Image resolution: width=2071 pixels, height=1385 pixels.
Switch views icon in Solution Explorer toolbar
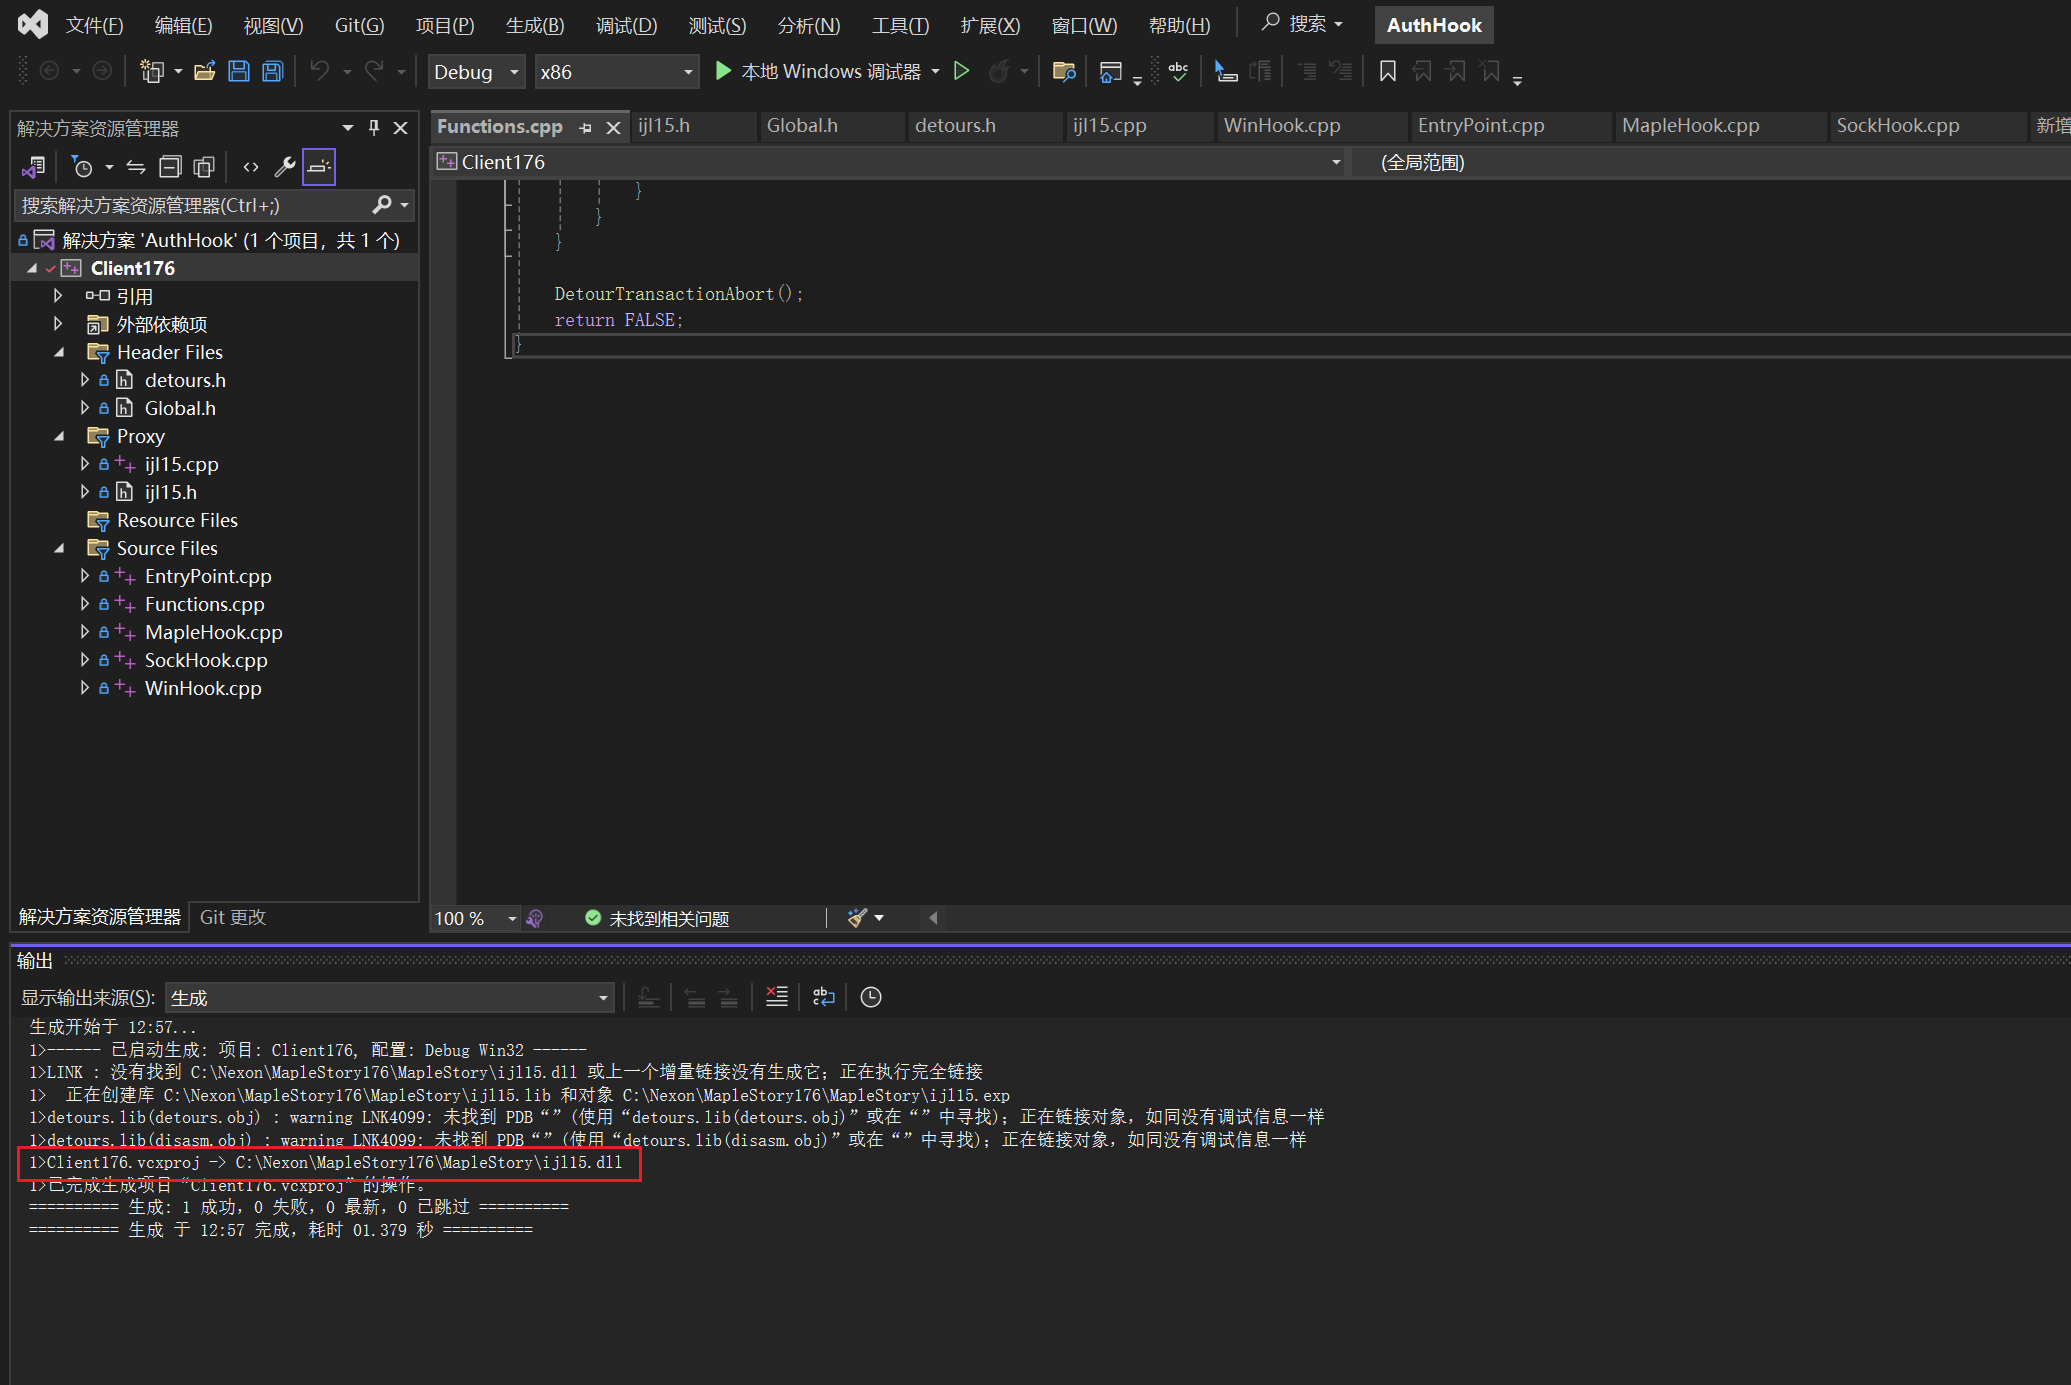(x=33, y=166)
